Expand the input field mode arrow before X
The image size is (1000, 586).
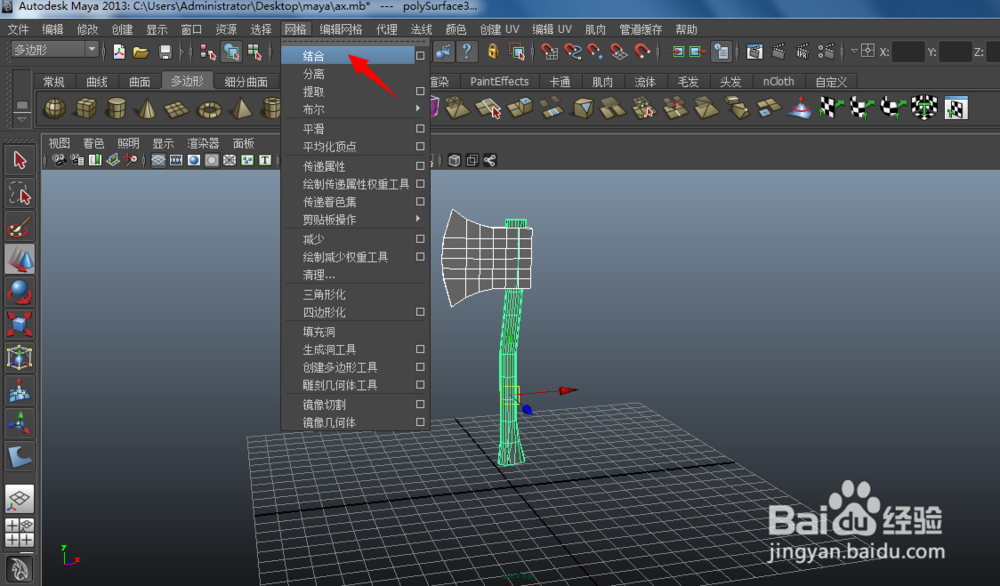[x=854, y=51]
